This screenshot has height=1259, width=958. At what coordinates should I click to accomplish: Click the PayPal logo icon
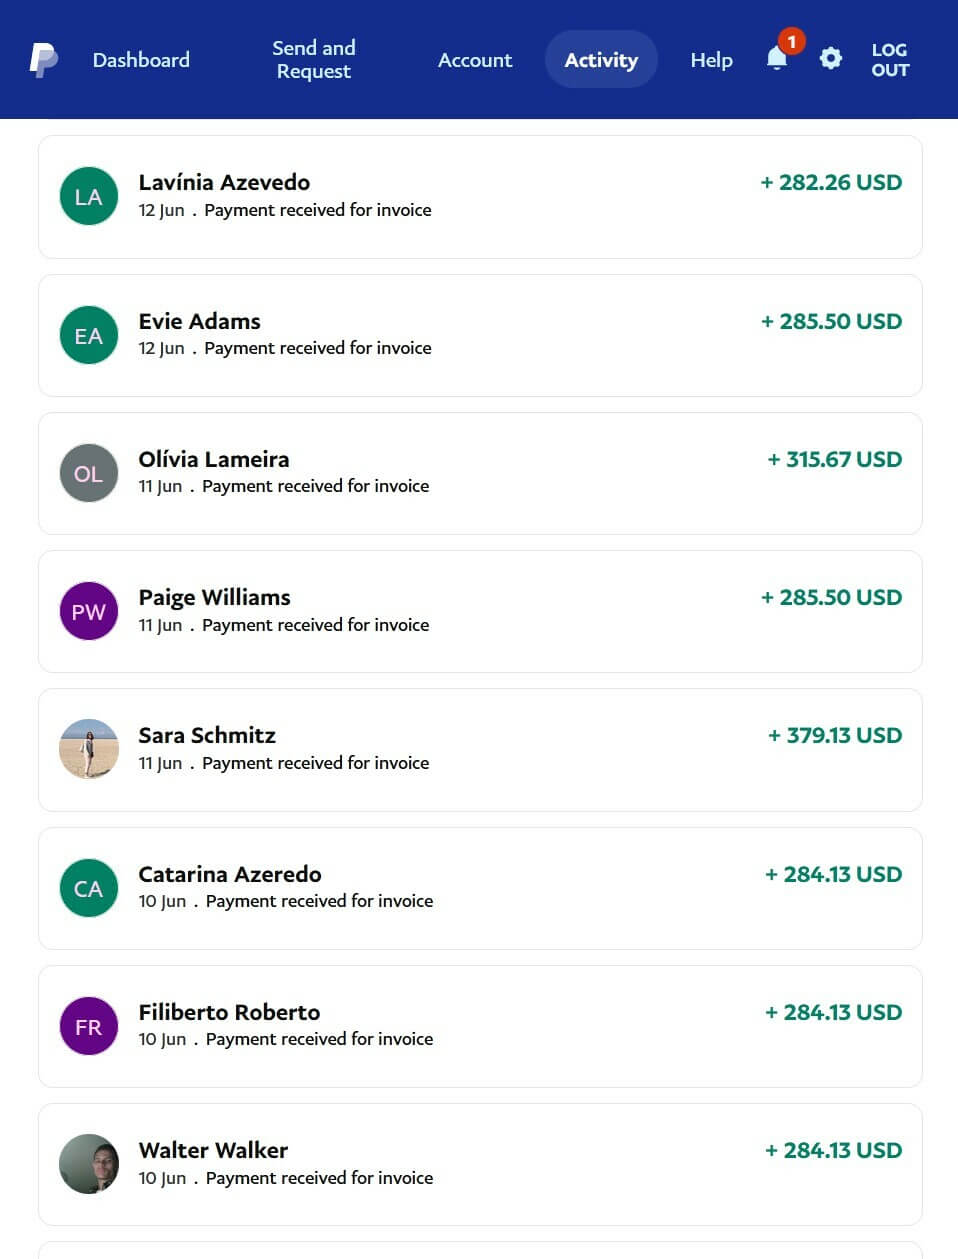pos(43,60)
